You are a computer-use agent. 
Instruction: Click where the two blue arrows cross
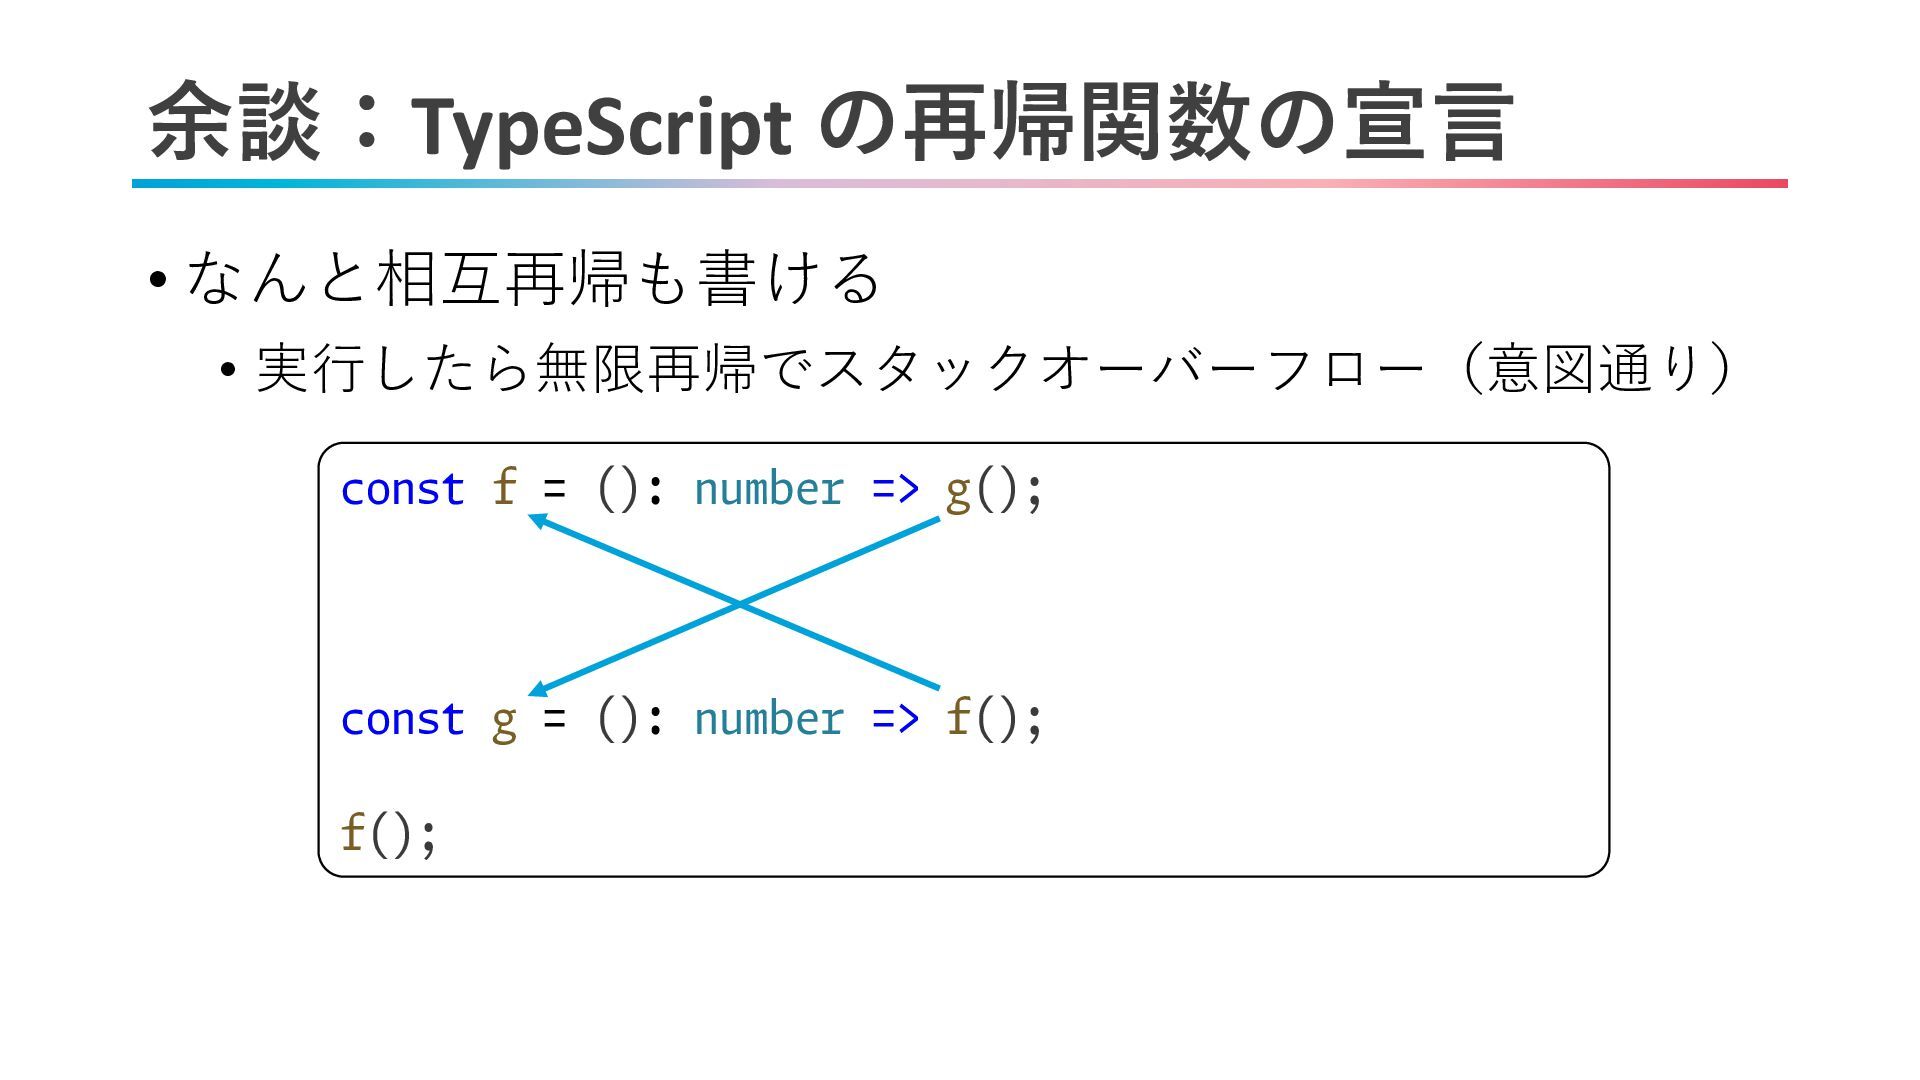coord(739,604)
